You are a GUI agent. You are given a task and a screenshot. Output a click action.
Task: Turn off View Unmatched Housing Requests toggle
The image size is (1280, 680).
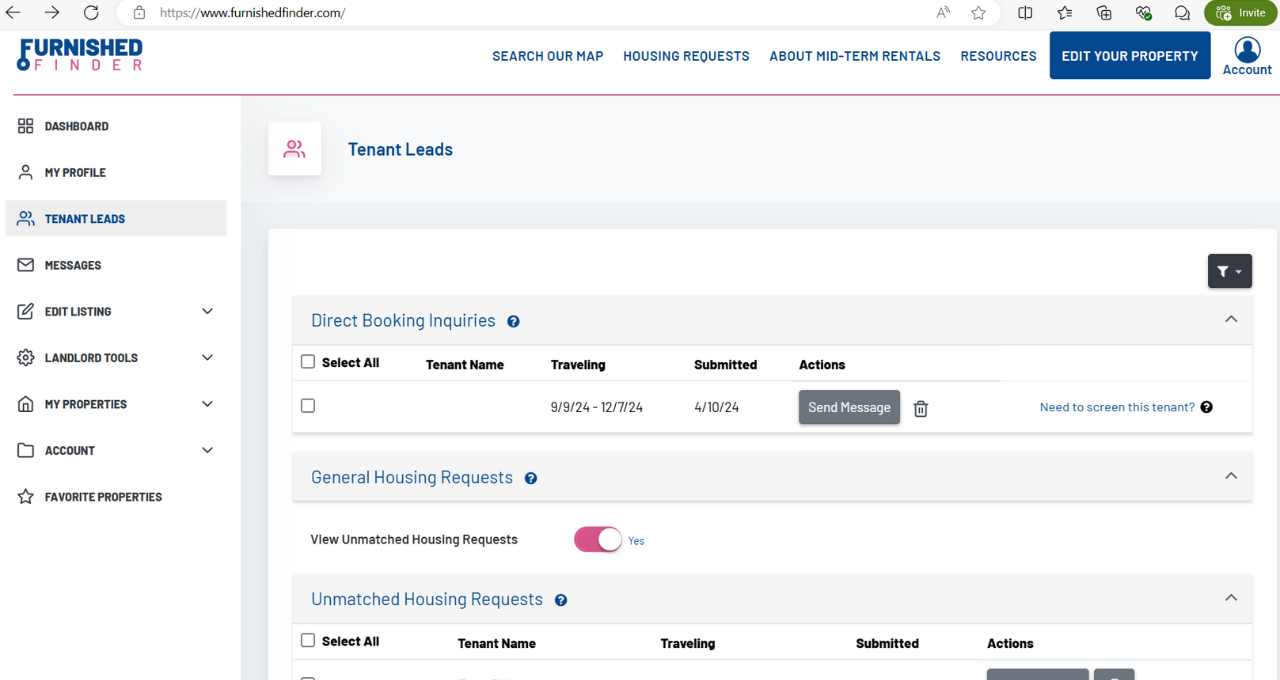point(598,540)
